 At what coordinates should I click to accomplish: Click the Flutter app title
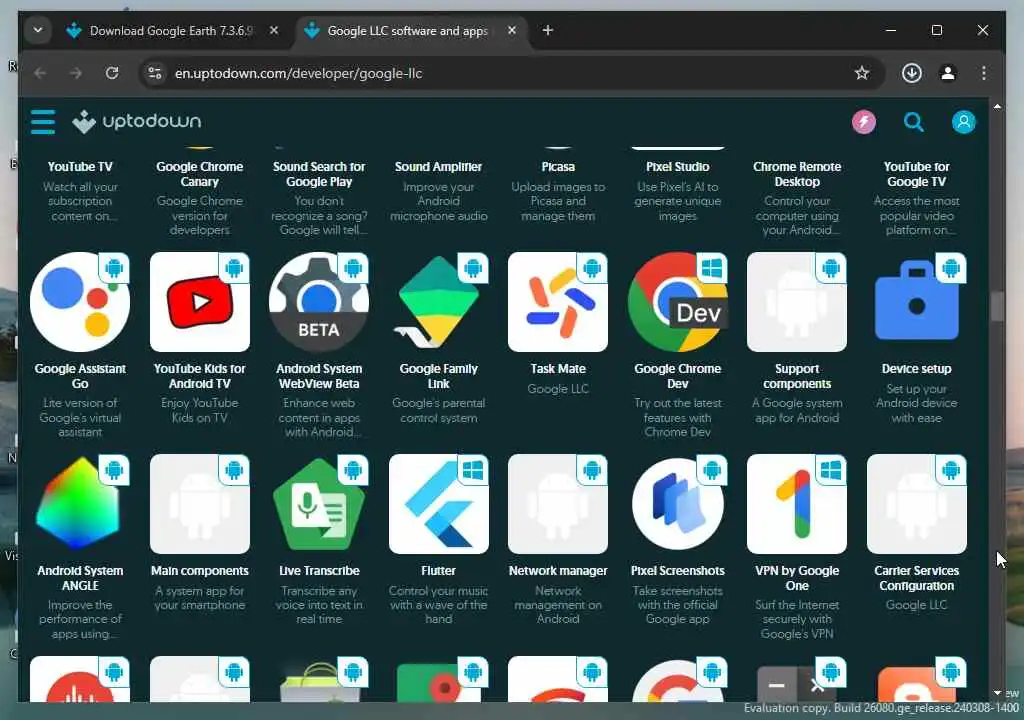pos(438,571)
